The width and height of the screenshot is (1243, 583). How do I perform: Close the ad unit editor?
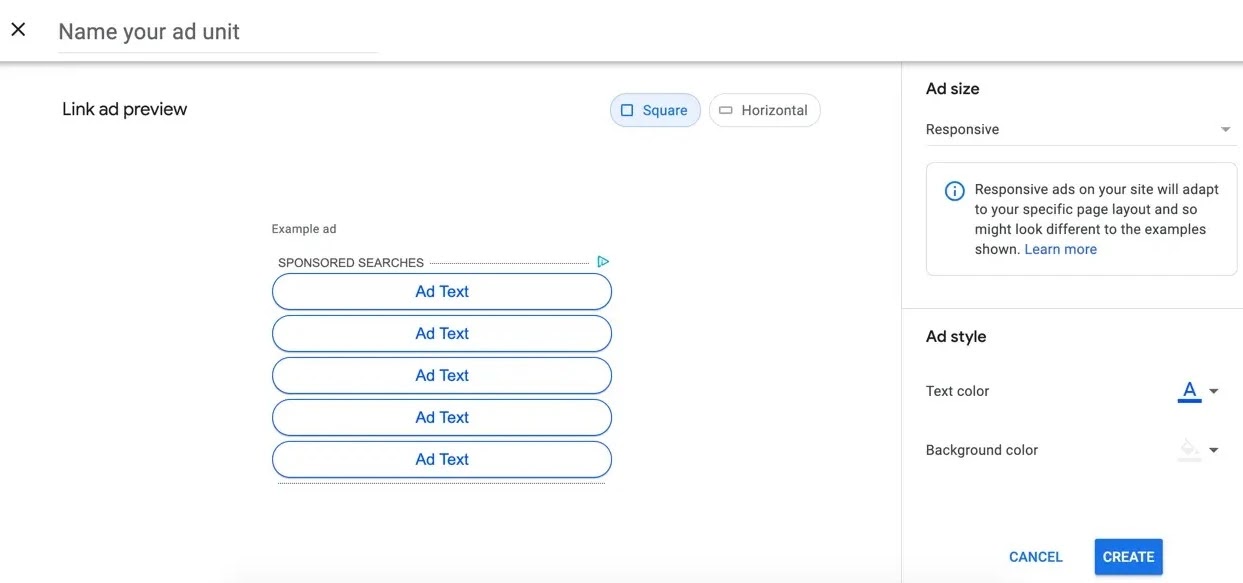(x=18, y=30)
